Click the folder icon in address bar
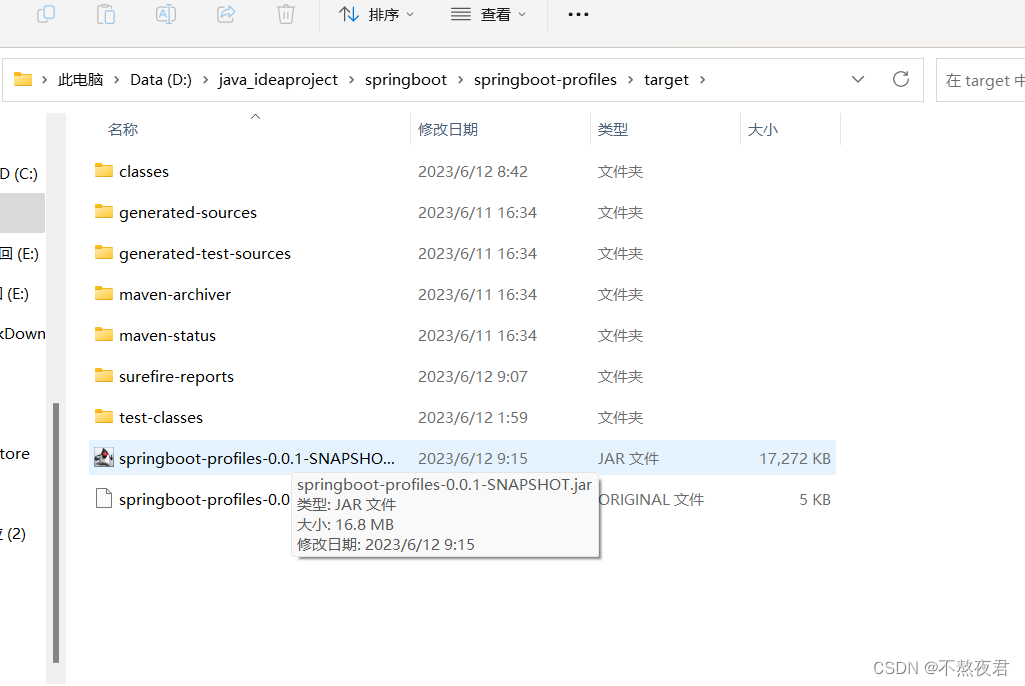 click(x=23, y=79)
